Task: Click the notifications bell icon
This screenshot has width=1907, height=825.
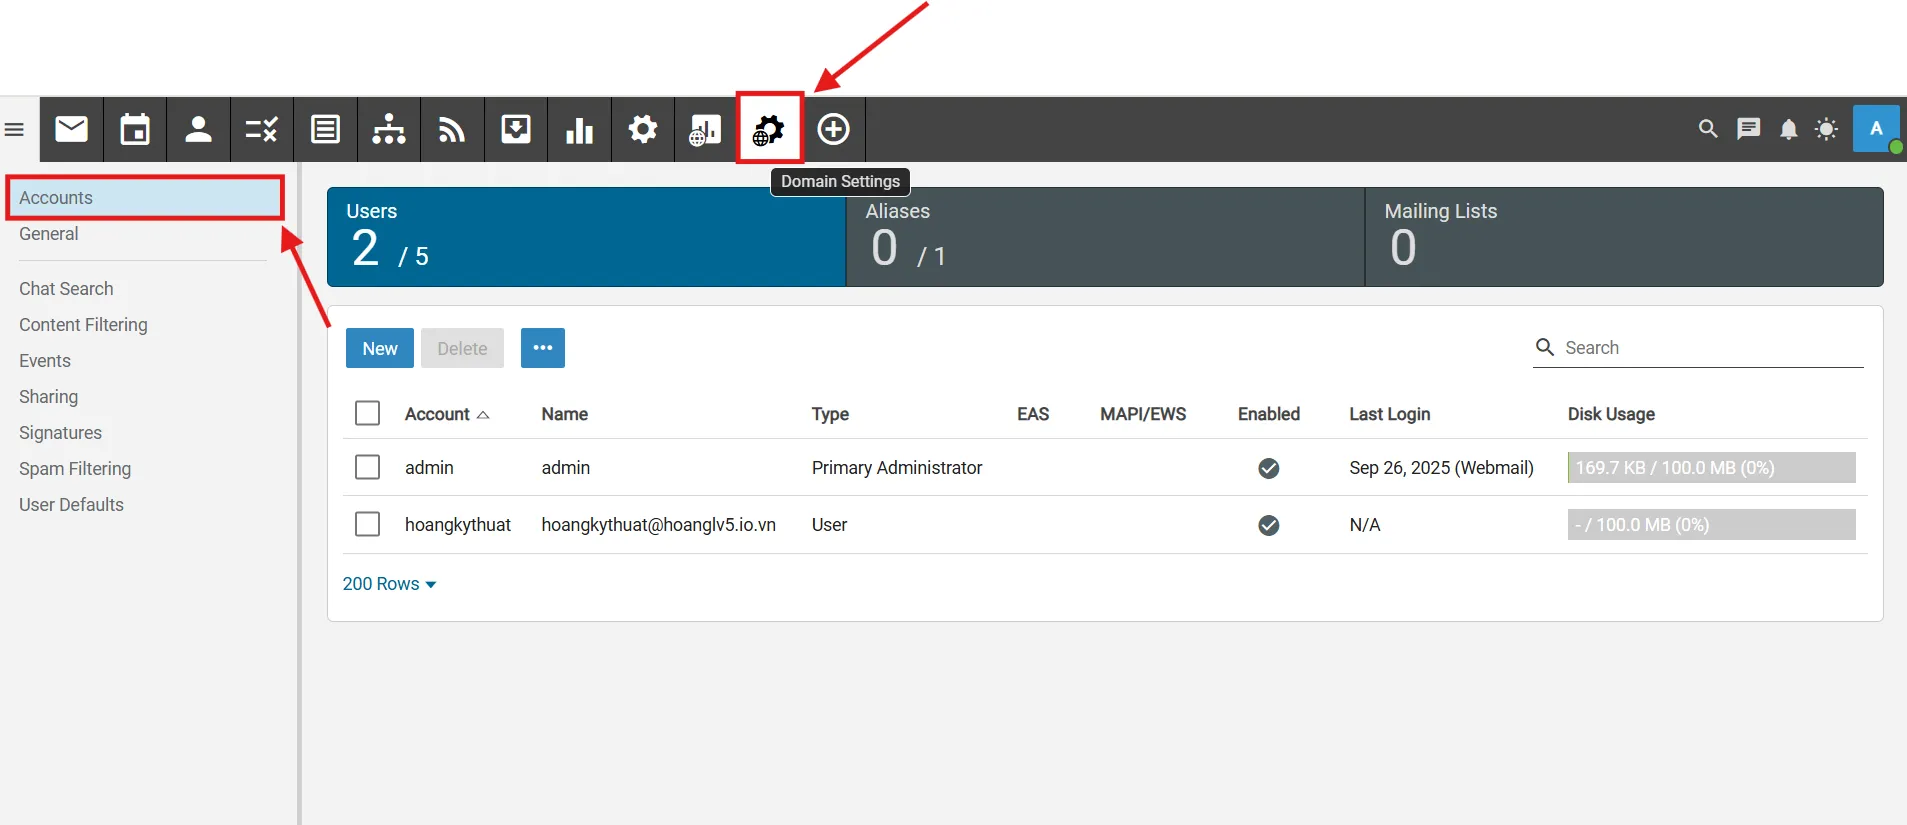Action: (x=1788, y=129)
